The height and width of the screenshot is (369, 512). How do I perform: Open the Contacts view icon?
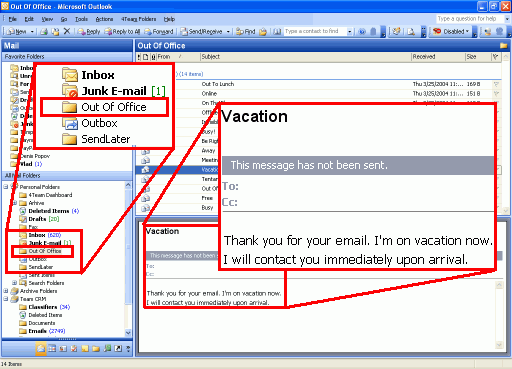coord(63,349)
